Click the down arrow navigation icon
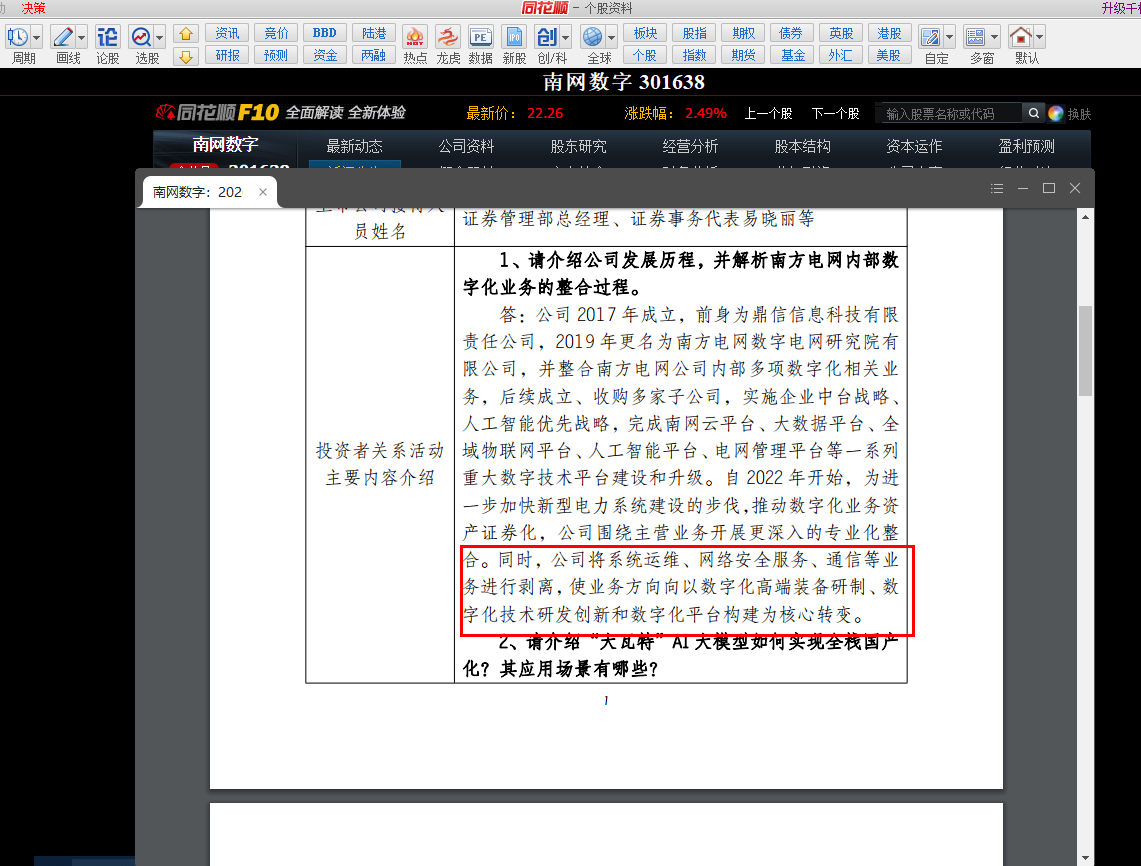This screenshot has width=1141, height=866. pyautogui.click(x=186, y=56)
